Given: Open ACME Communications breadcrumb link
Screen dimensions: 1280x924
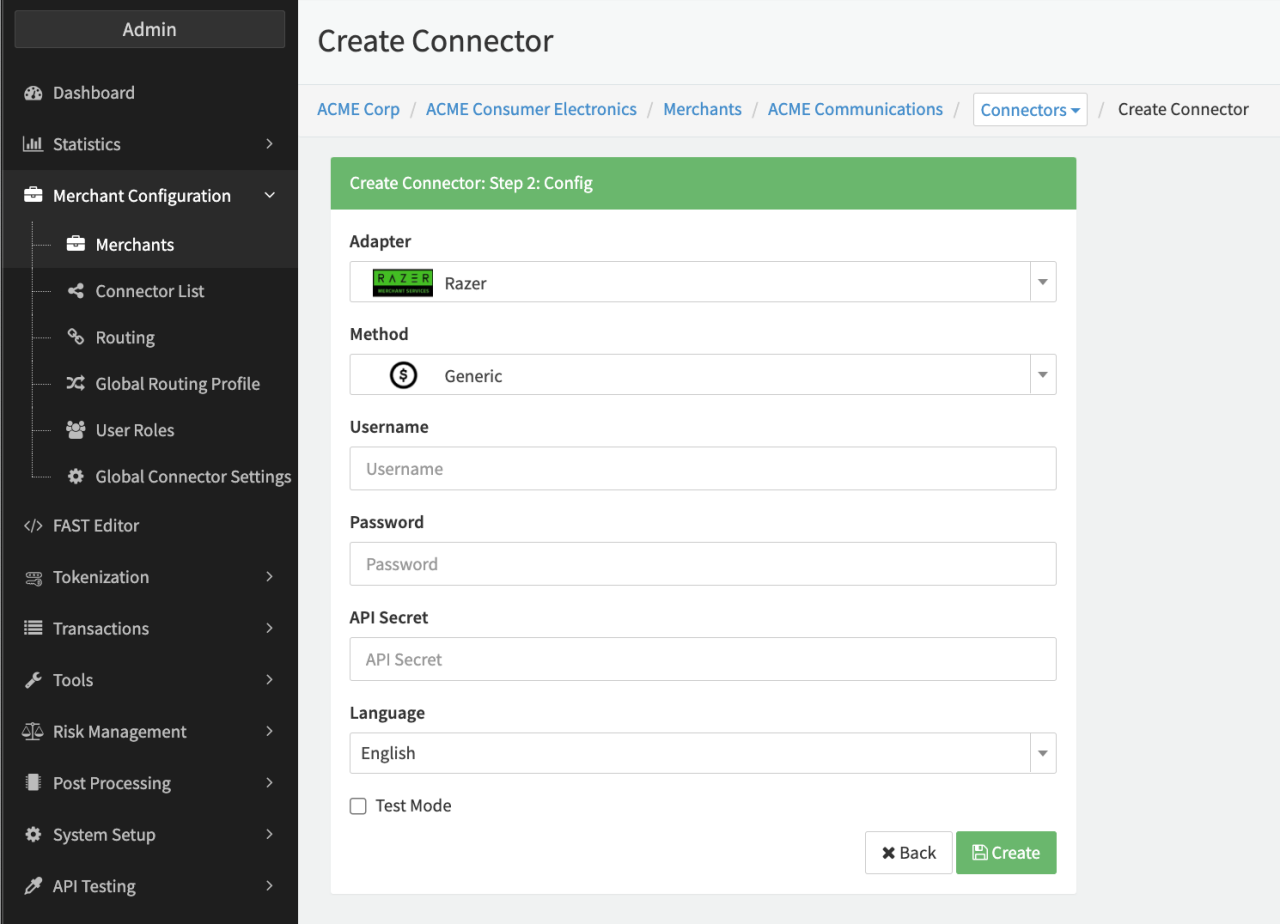Looking at the screenshot, I should click(855, 109).
